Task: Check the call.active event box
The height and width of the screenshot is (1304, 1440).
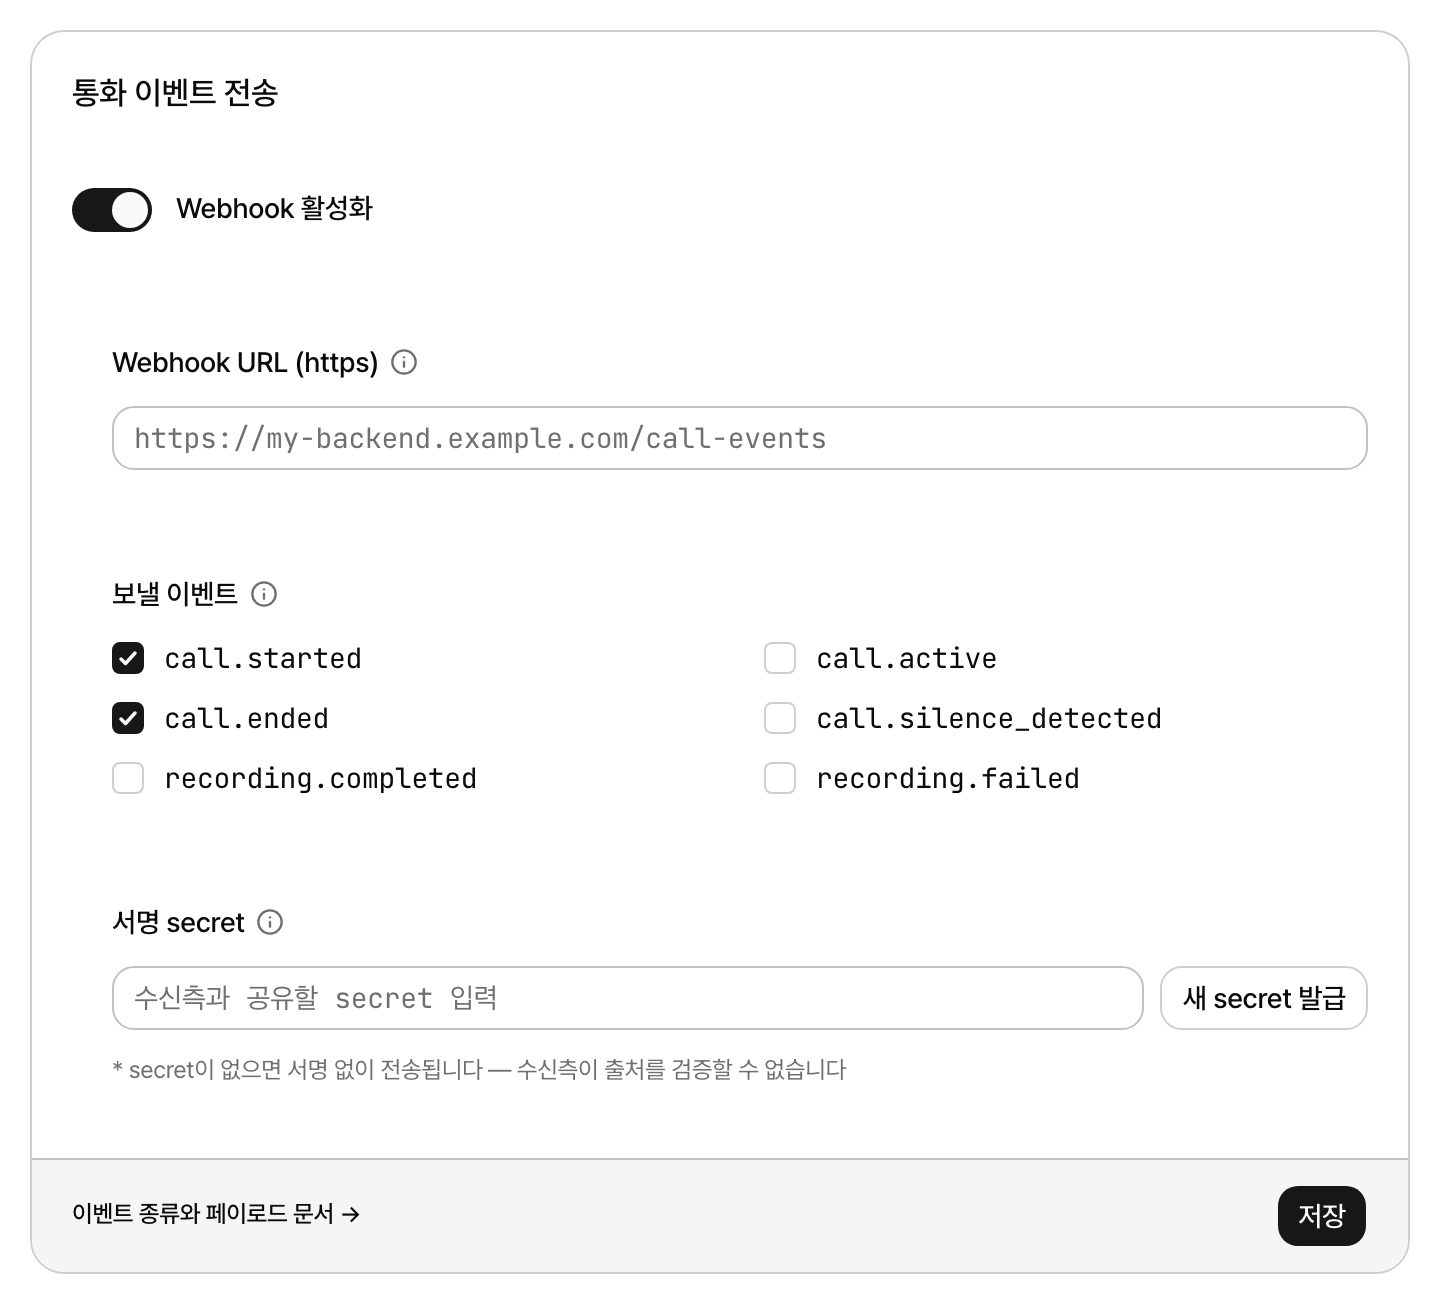Action: [x=780, y=658]
